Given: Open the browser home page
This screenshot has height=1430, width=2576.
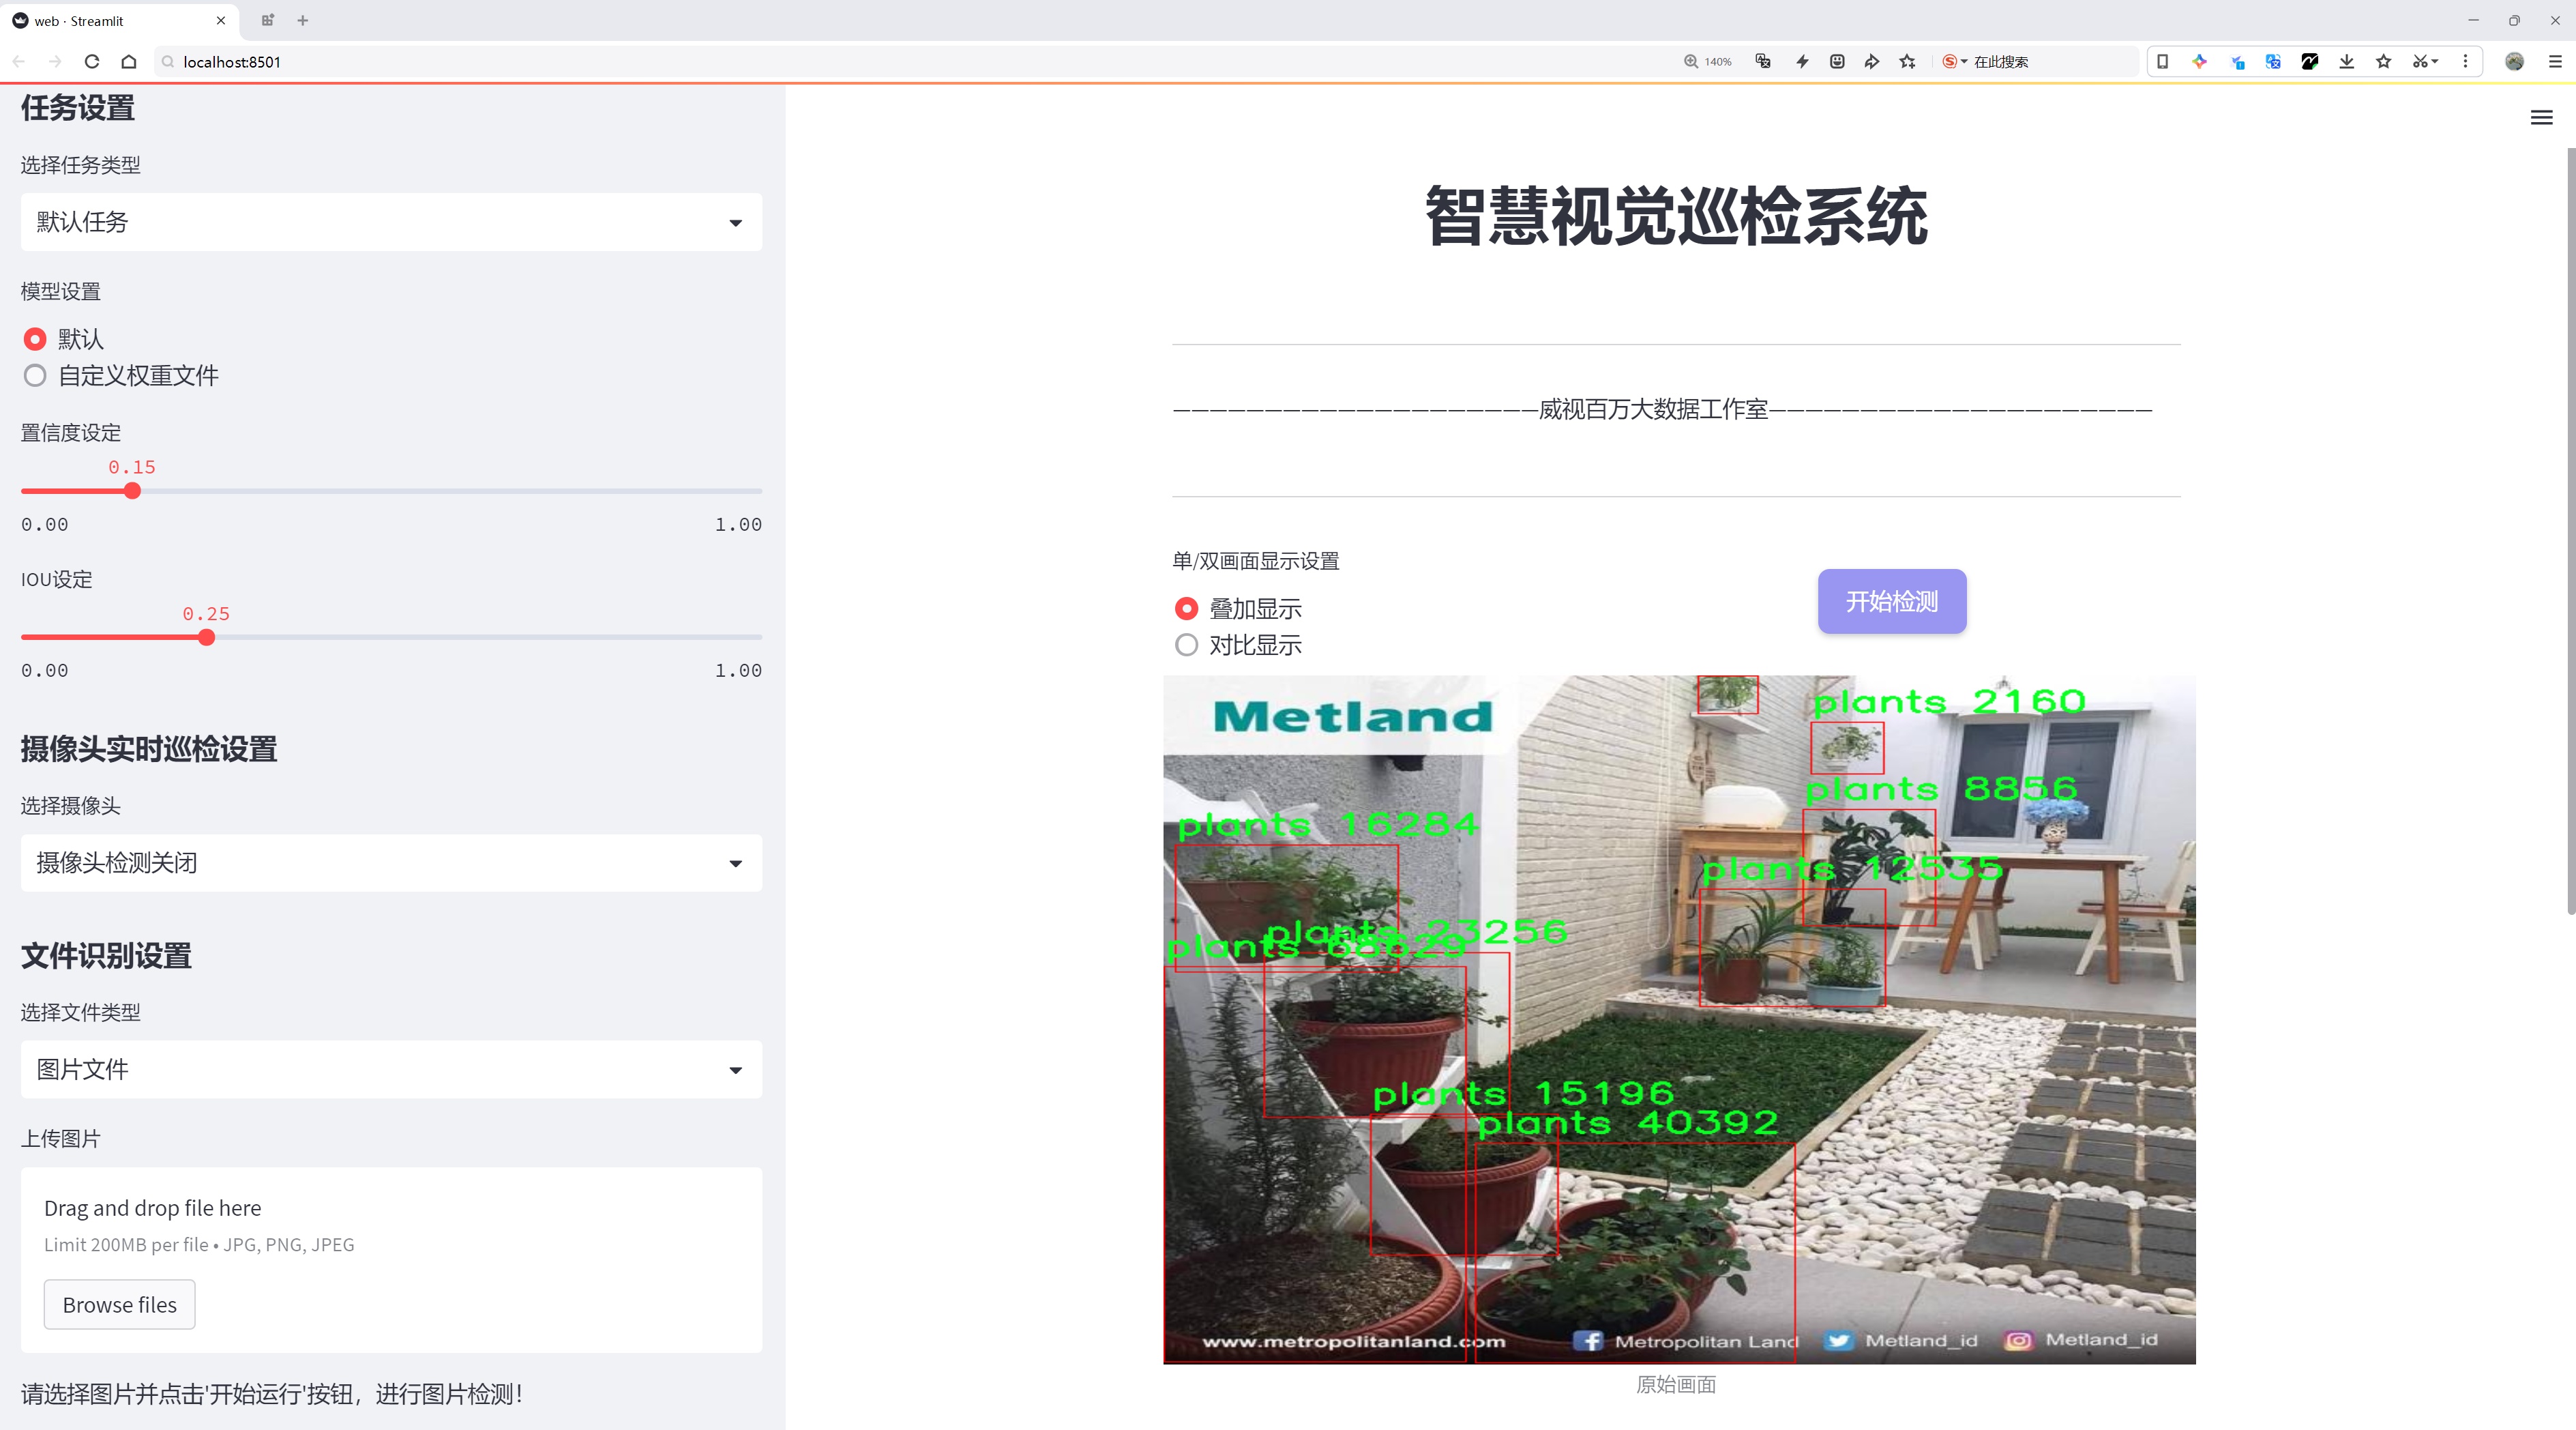Looking at the screenshot, I should [x=129, y=61].
